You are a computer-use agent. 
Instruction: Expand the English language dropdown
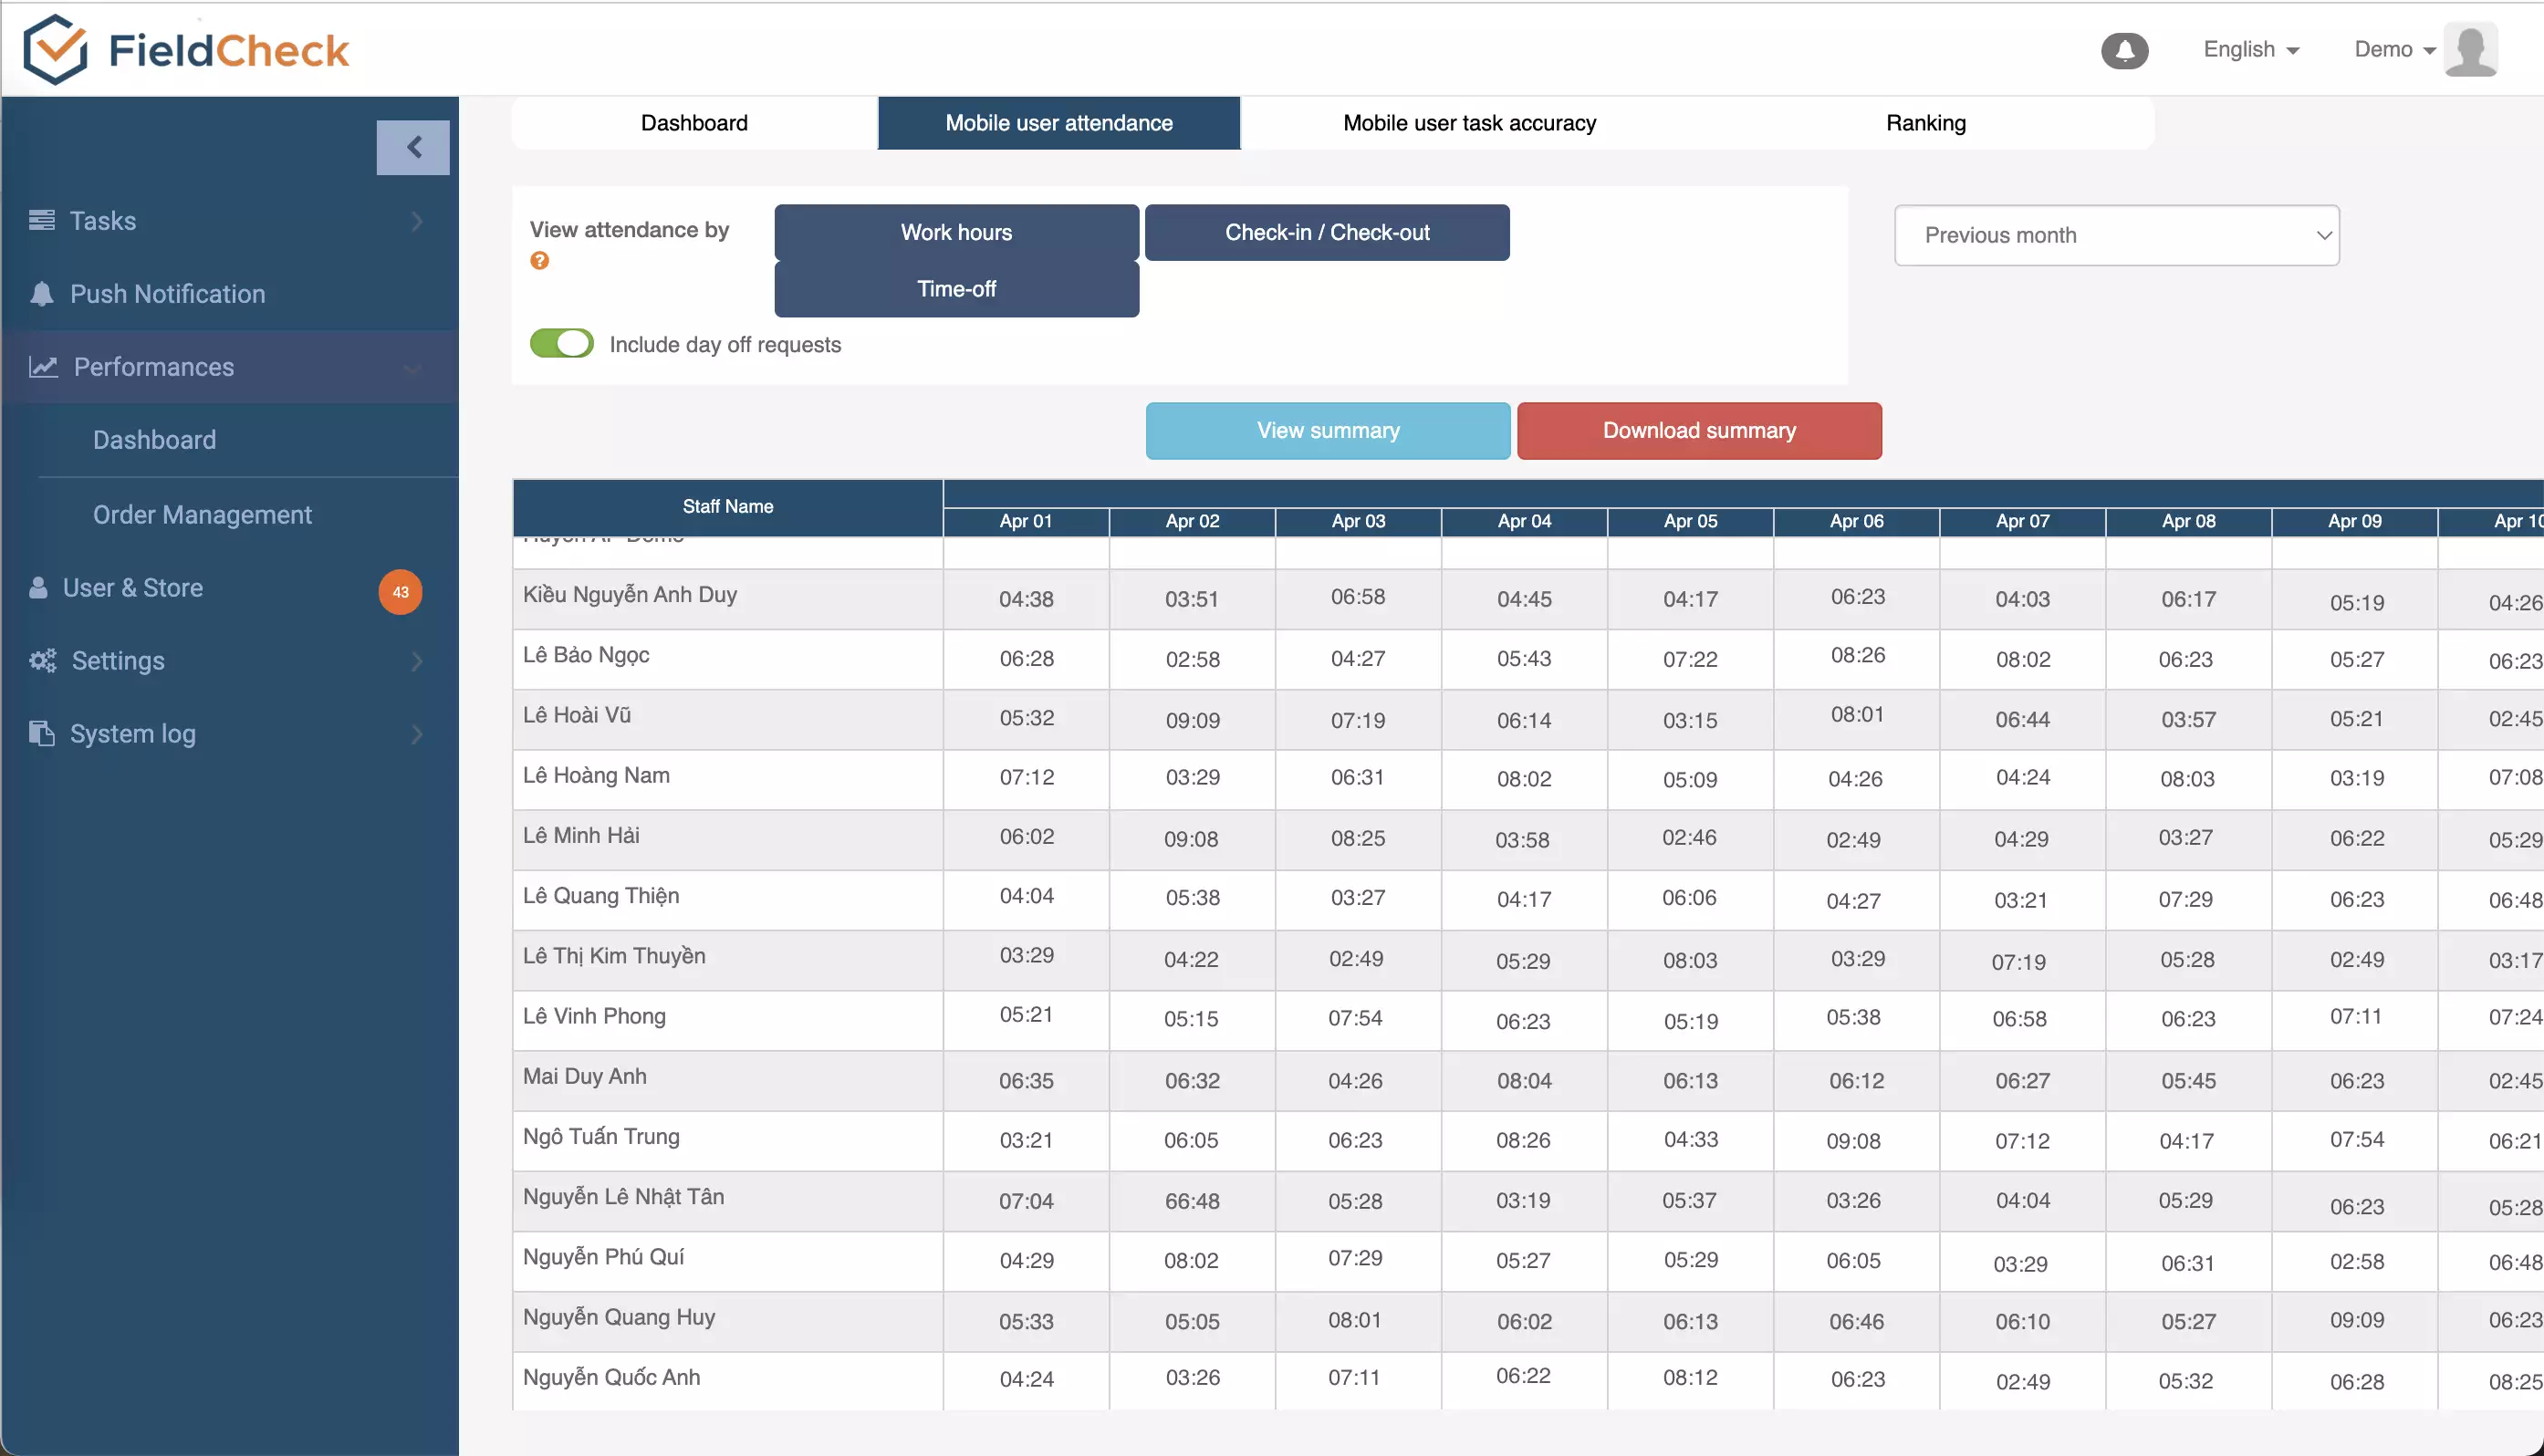click(x=2246, y=49)
